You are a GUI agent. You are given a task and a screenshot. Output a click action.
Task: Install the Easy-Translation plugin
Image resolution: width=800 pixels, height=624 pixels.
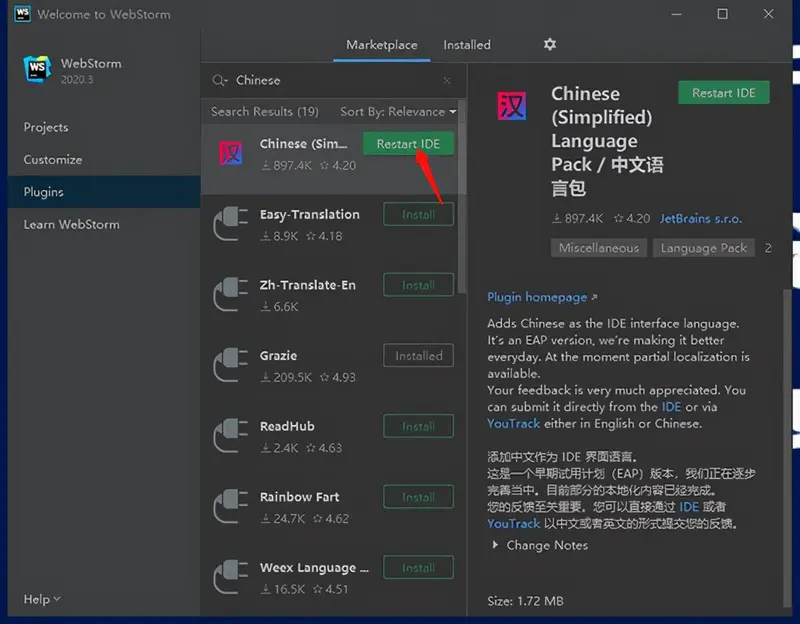[418, 214]
